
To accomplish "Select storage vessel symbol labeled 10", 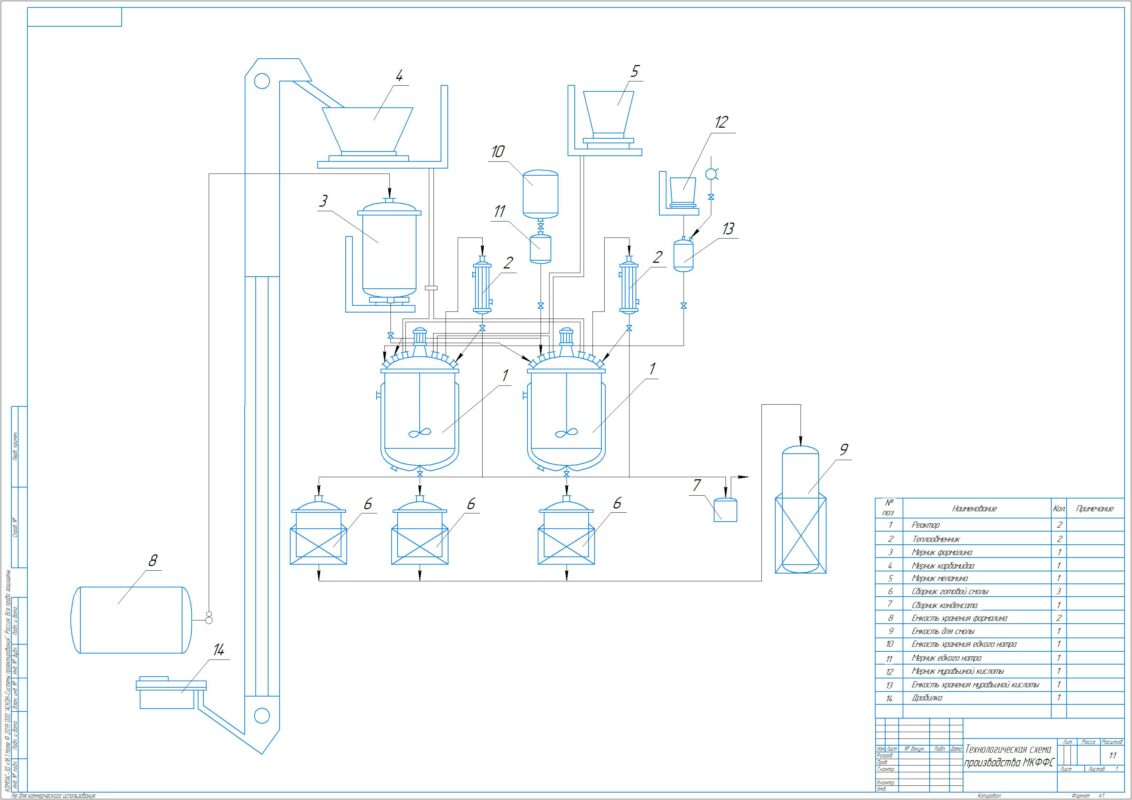I will pyautogui.click(x=540, y=193).
